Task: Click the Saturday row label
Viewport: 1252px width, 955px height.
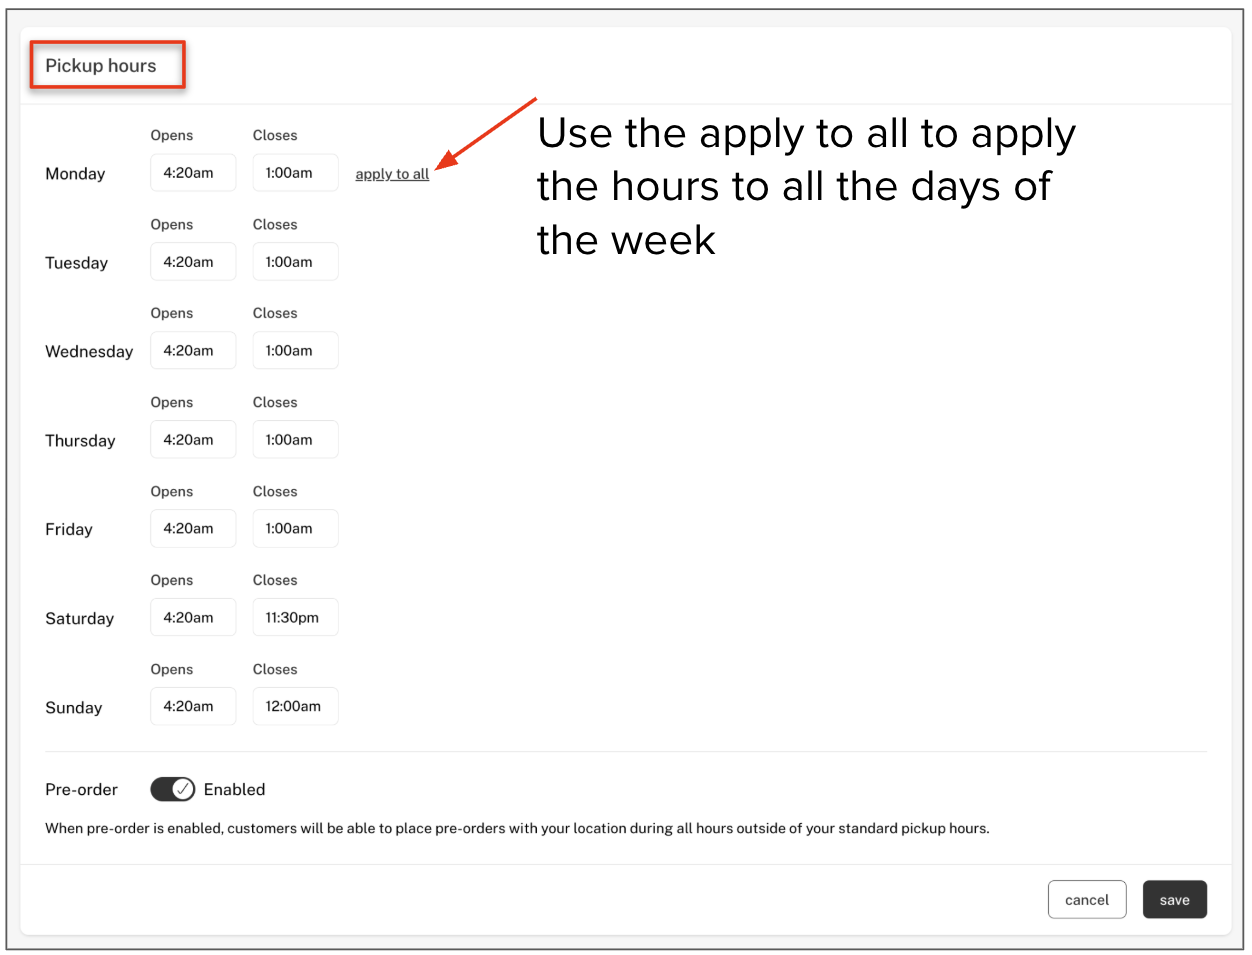Action: pyautogui.click(x=80, y=619)
